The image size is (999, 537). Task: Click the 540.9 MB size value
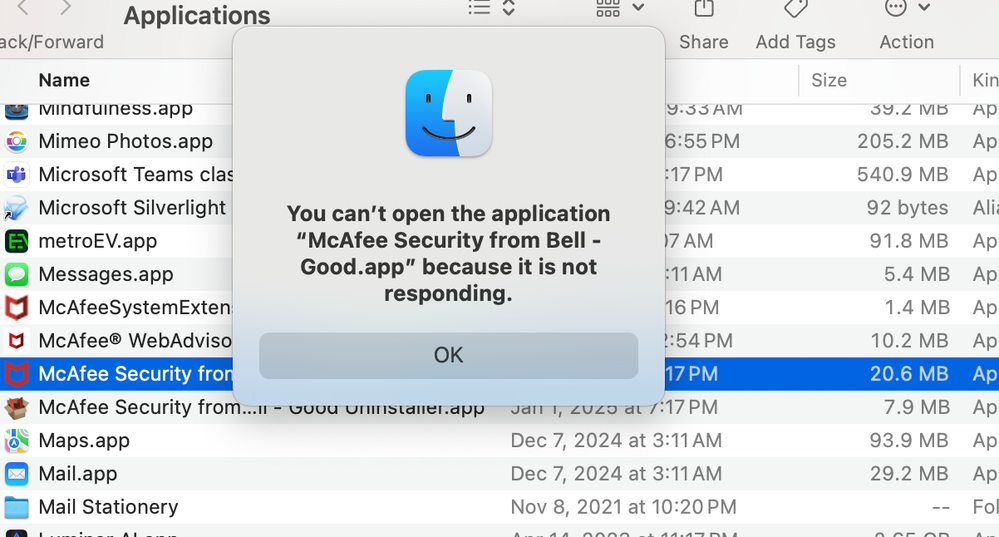[903, 175]
